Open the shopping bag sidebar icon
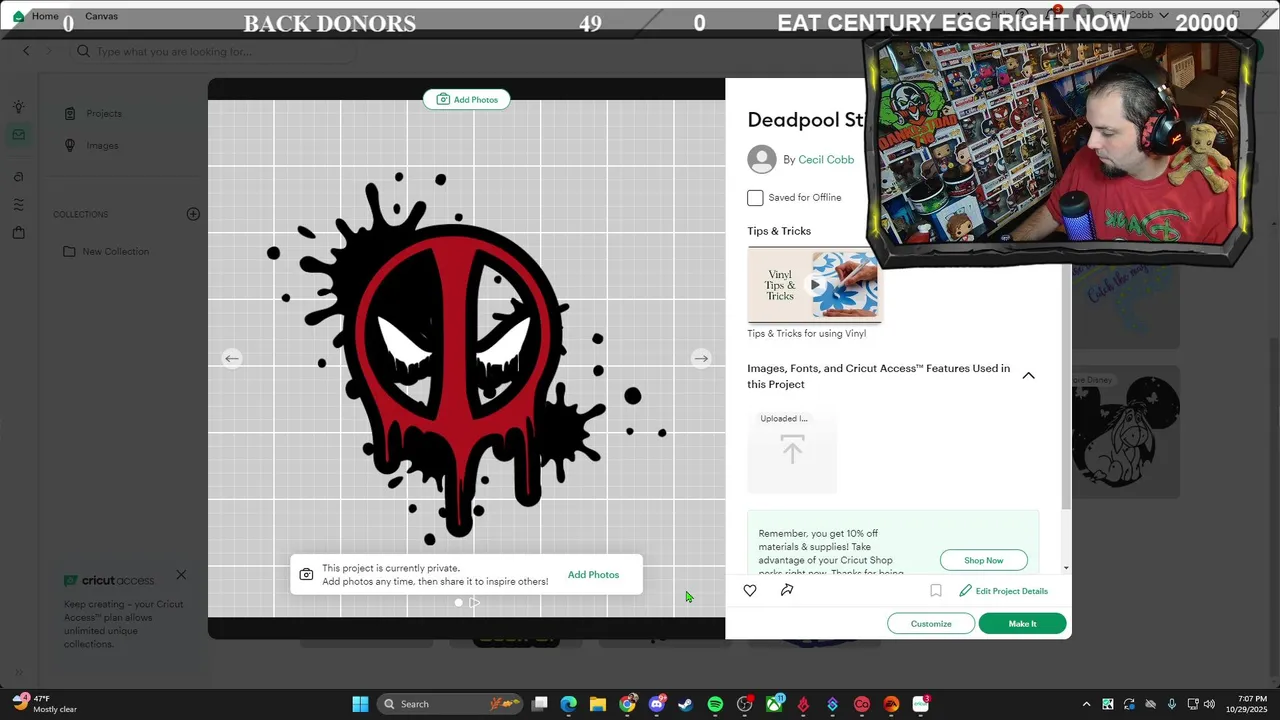 coord(18,233)
